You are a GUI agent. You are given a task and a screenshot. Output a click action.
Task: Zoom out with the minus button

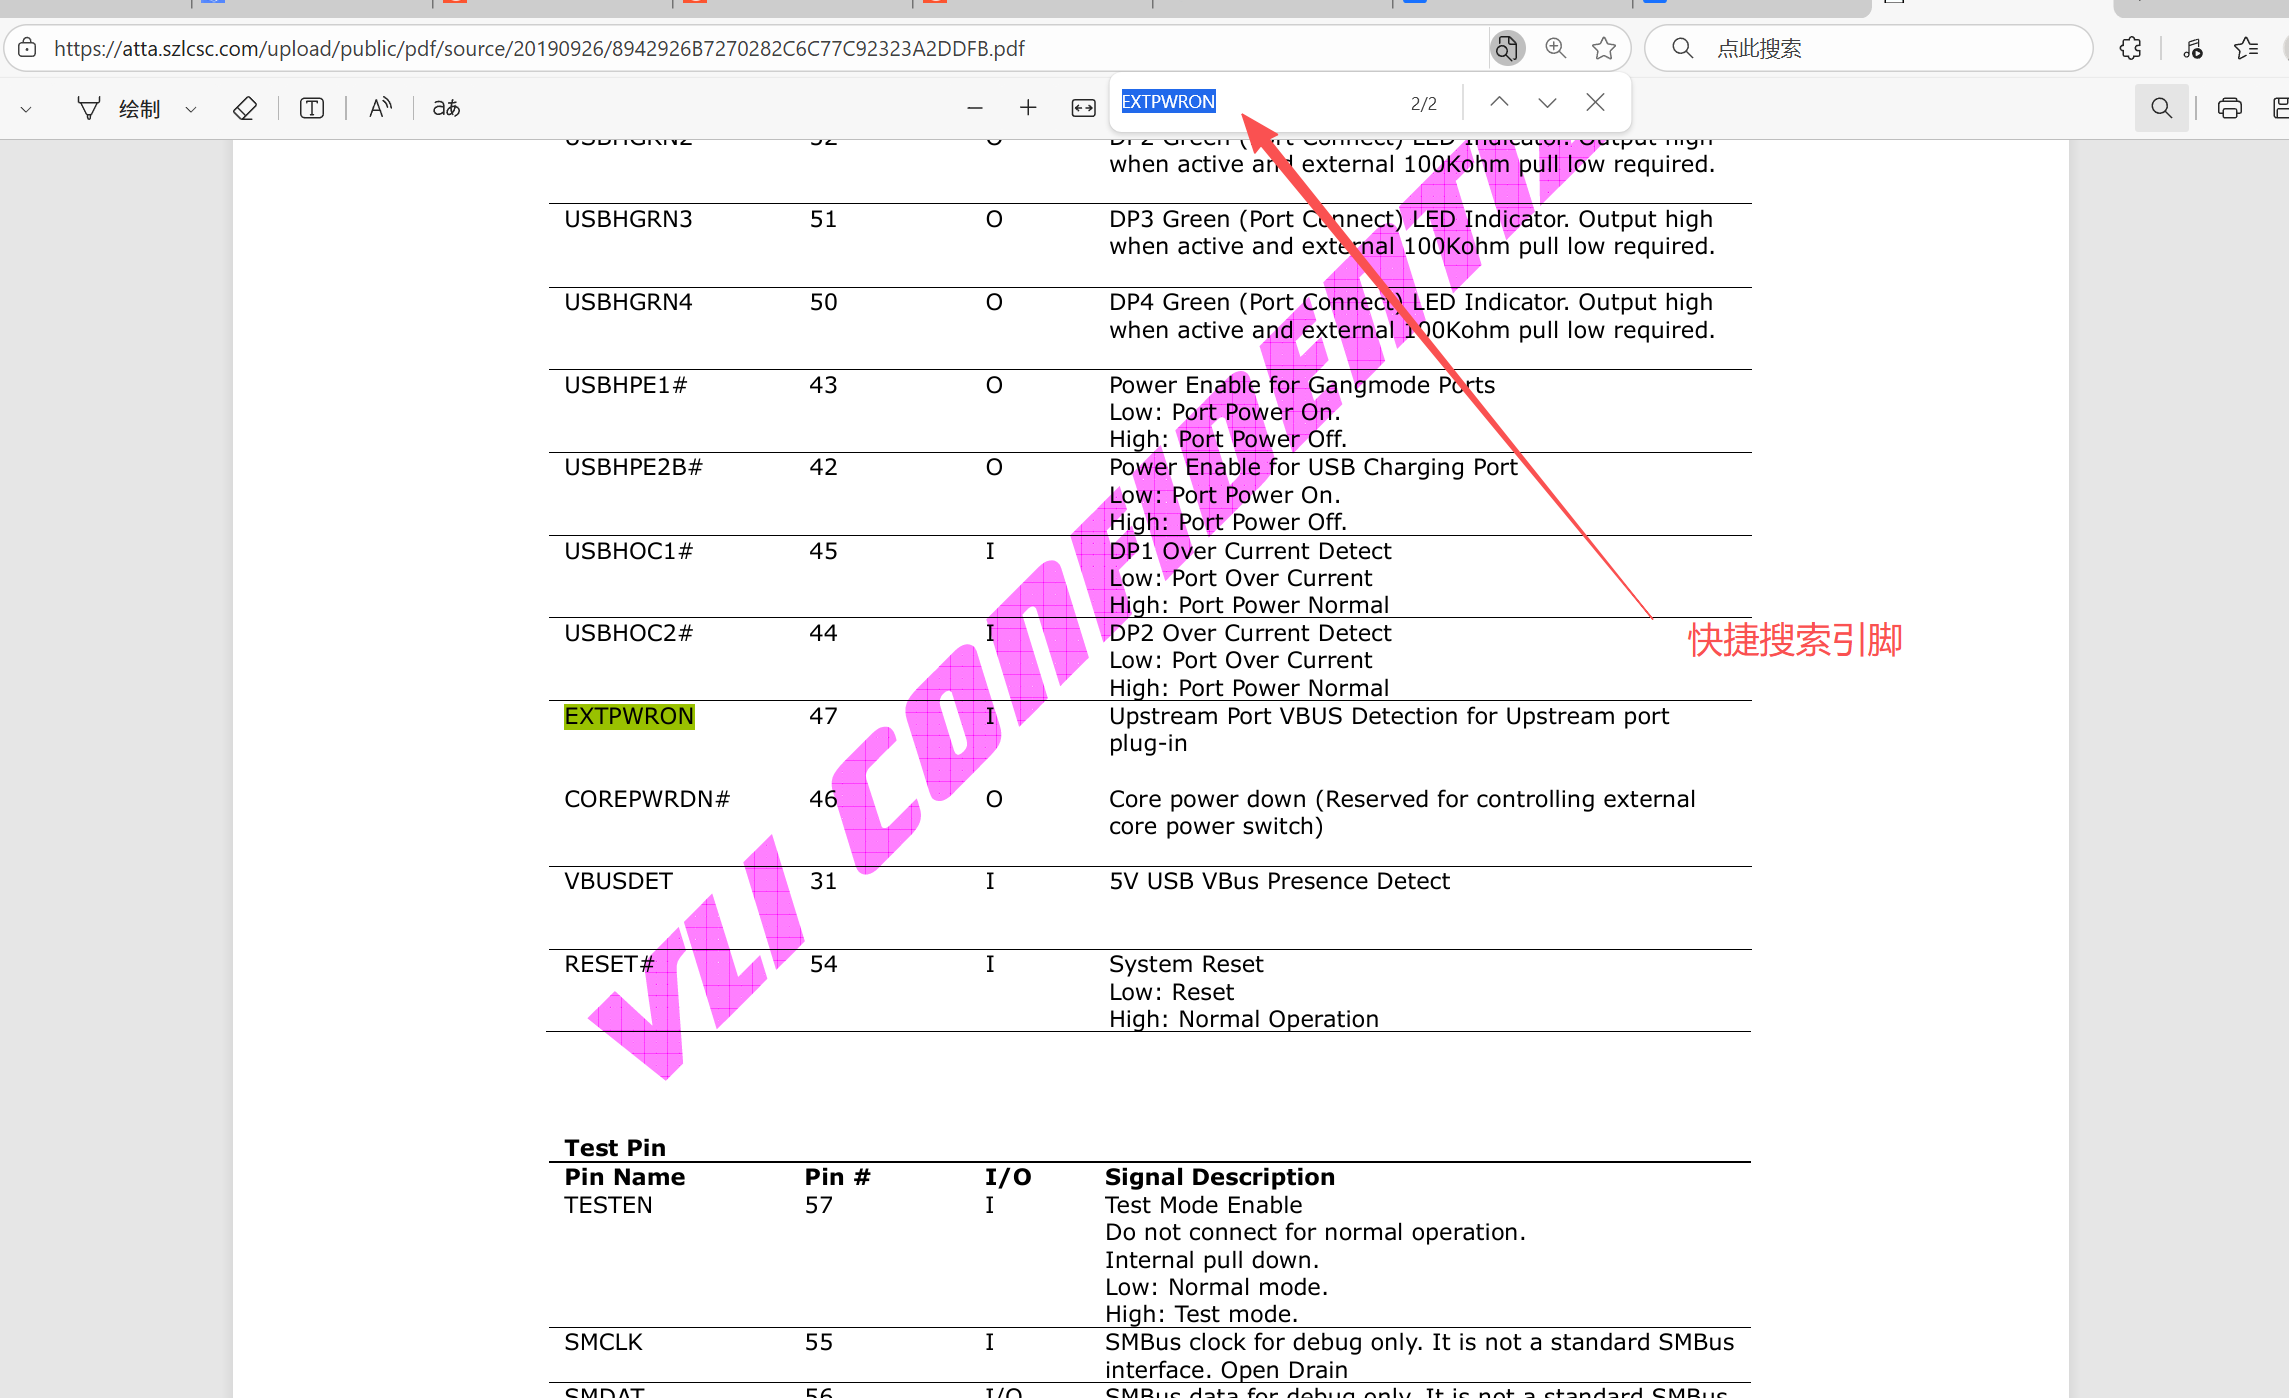pyautogui.click(x=975, y=108)
